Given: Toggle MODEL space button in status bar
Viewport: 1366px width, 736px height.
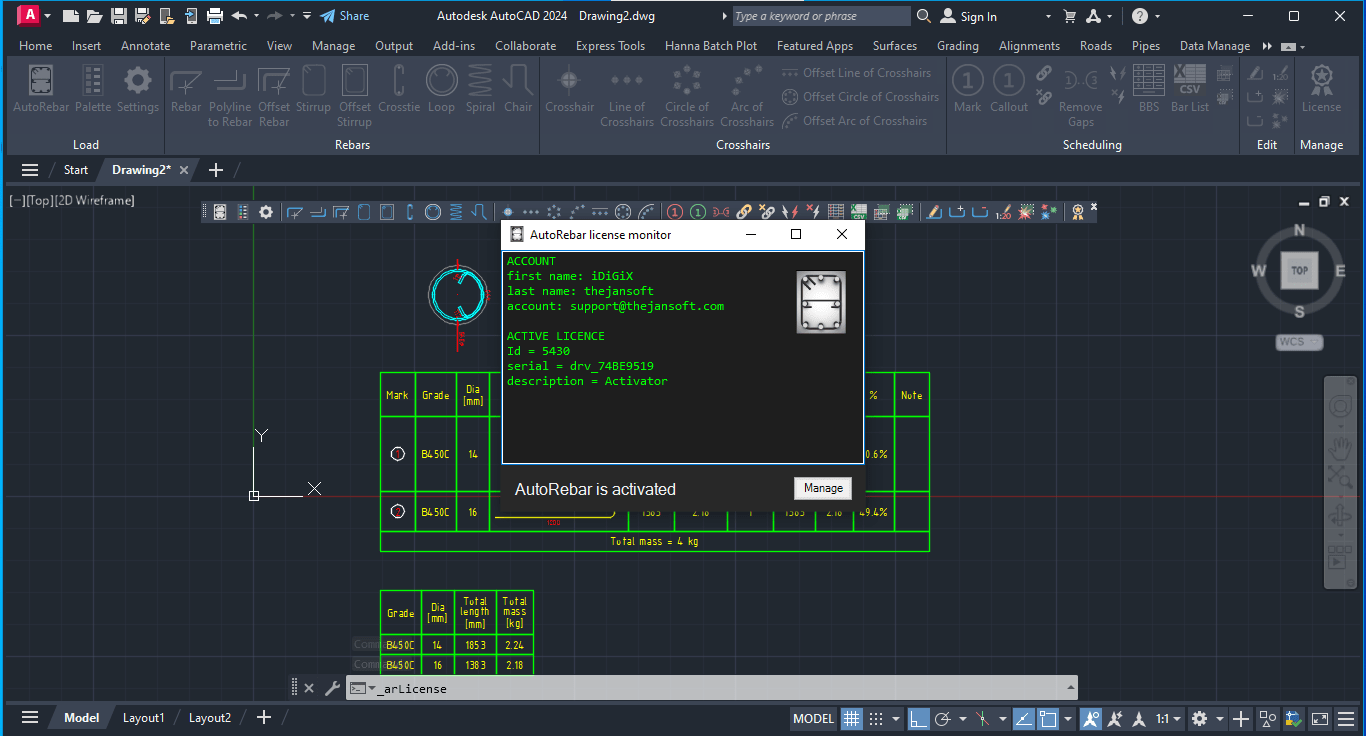Looking at the screenshot, I should pyautogui.click(x=813, y=718).
